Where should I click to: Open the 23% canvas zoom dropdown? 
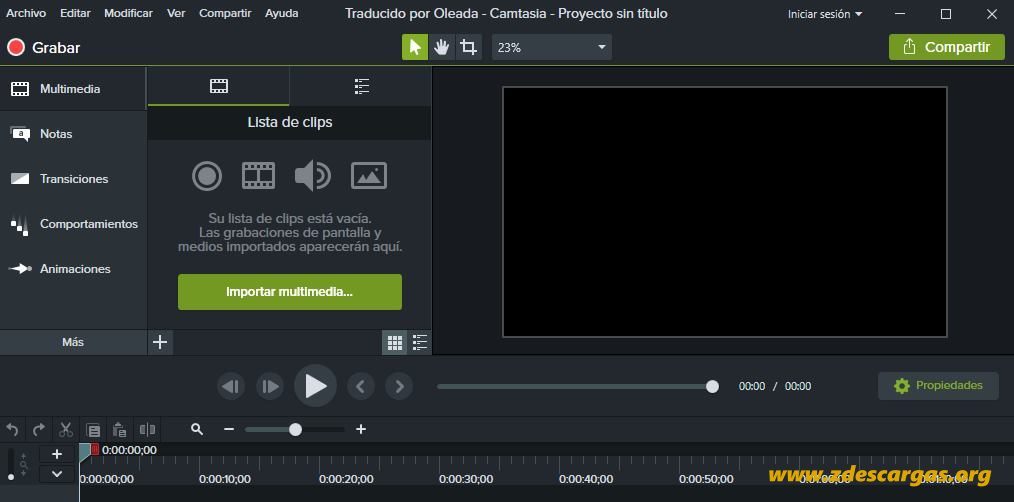click(552, 47)
